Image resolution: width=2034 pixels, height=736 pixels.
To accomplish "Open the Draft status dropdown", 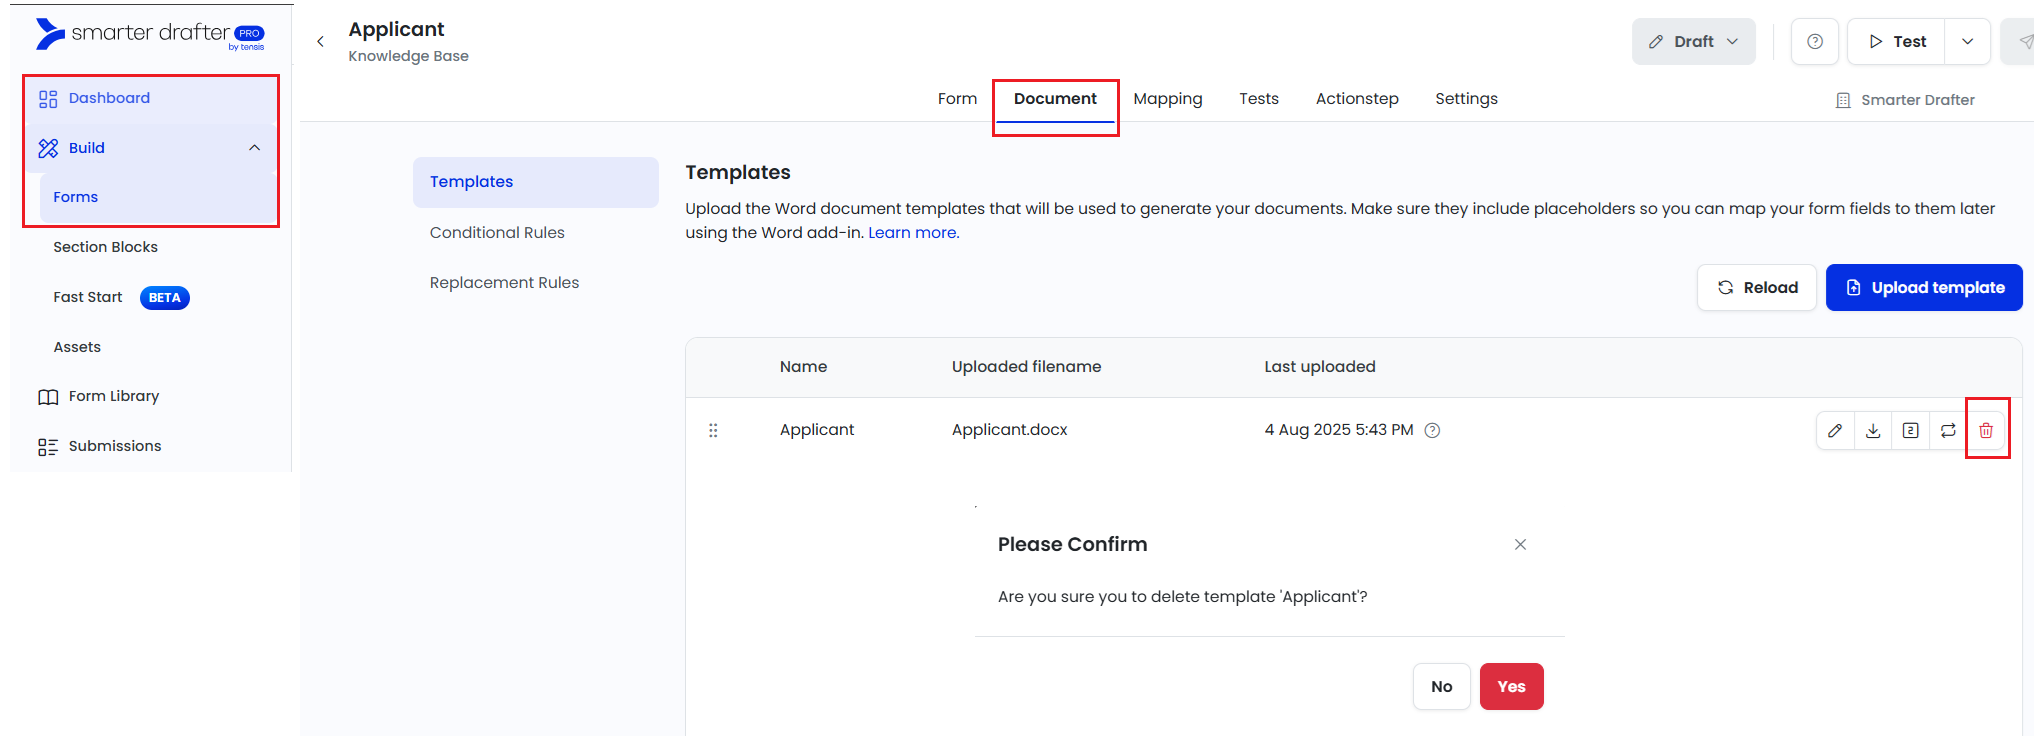I will (1693, 41).
